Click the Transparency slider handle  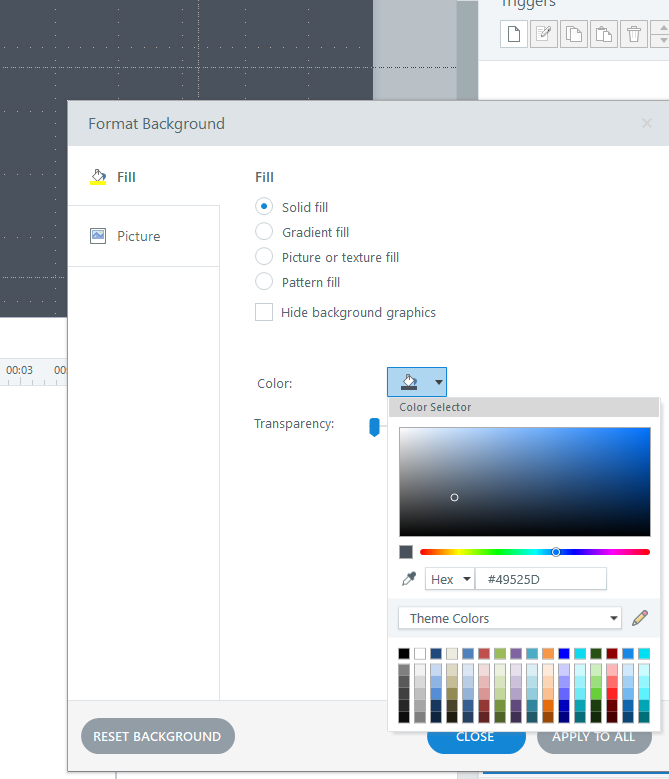coord(374,427)
